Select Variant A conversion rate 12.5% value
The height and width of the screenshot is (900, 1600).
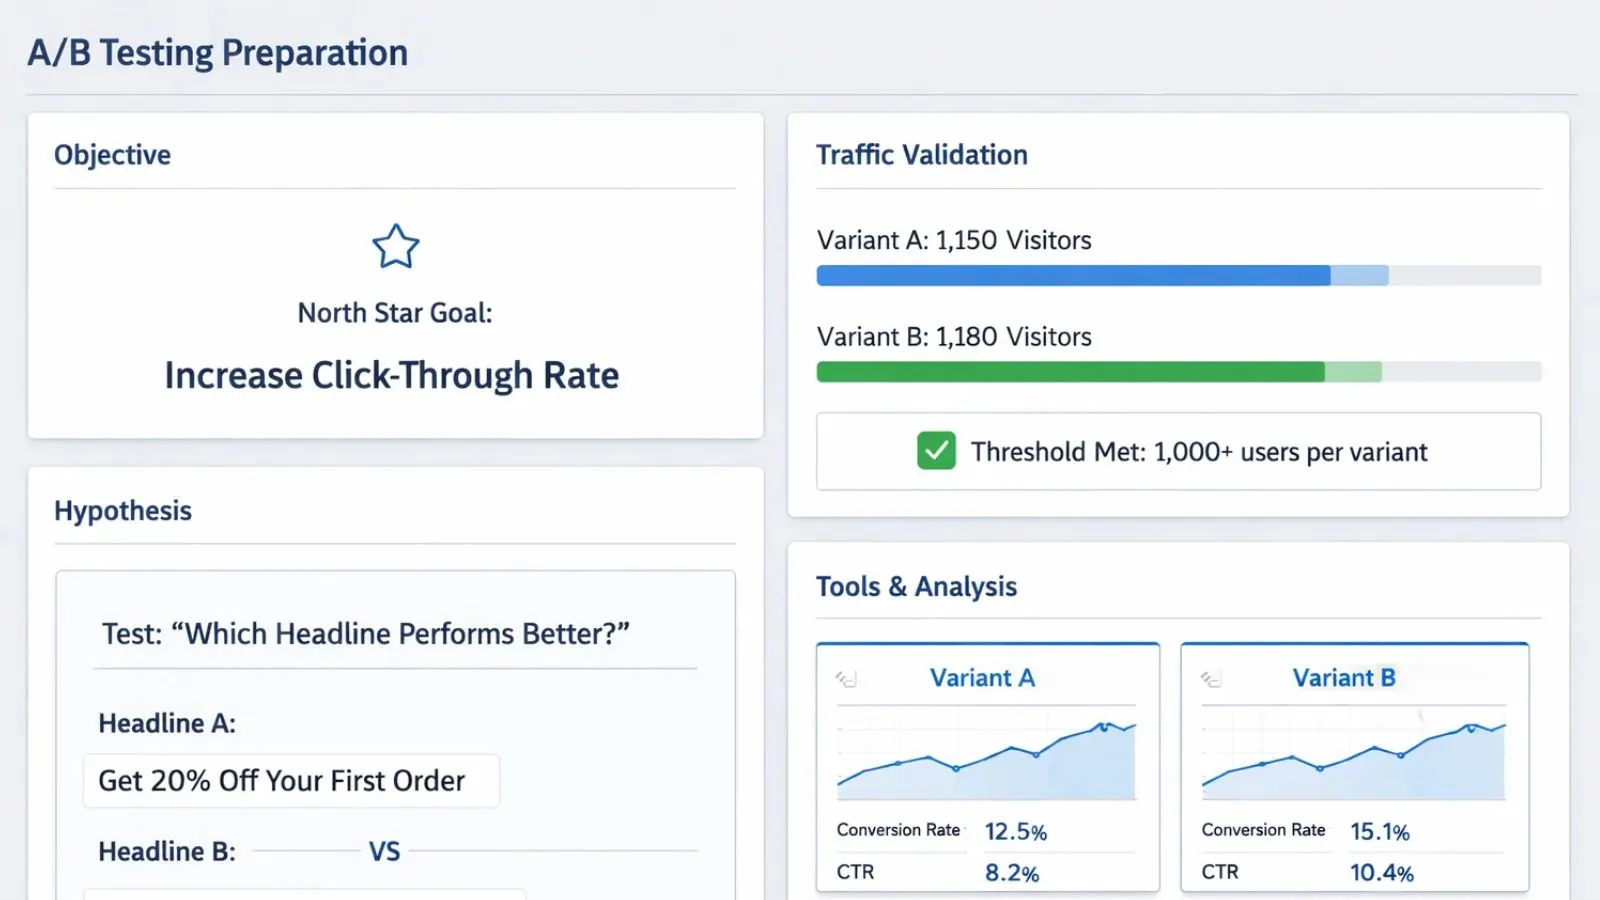[x=1015, y=831]
